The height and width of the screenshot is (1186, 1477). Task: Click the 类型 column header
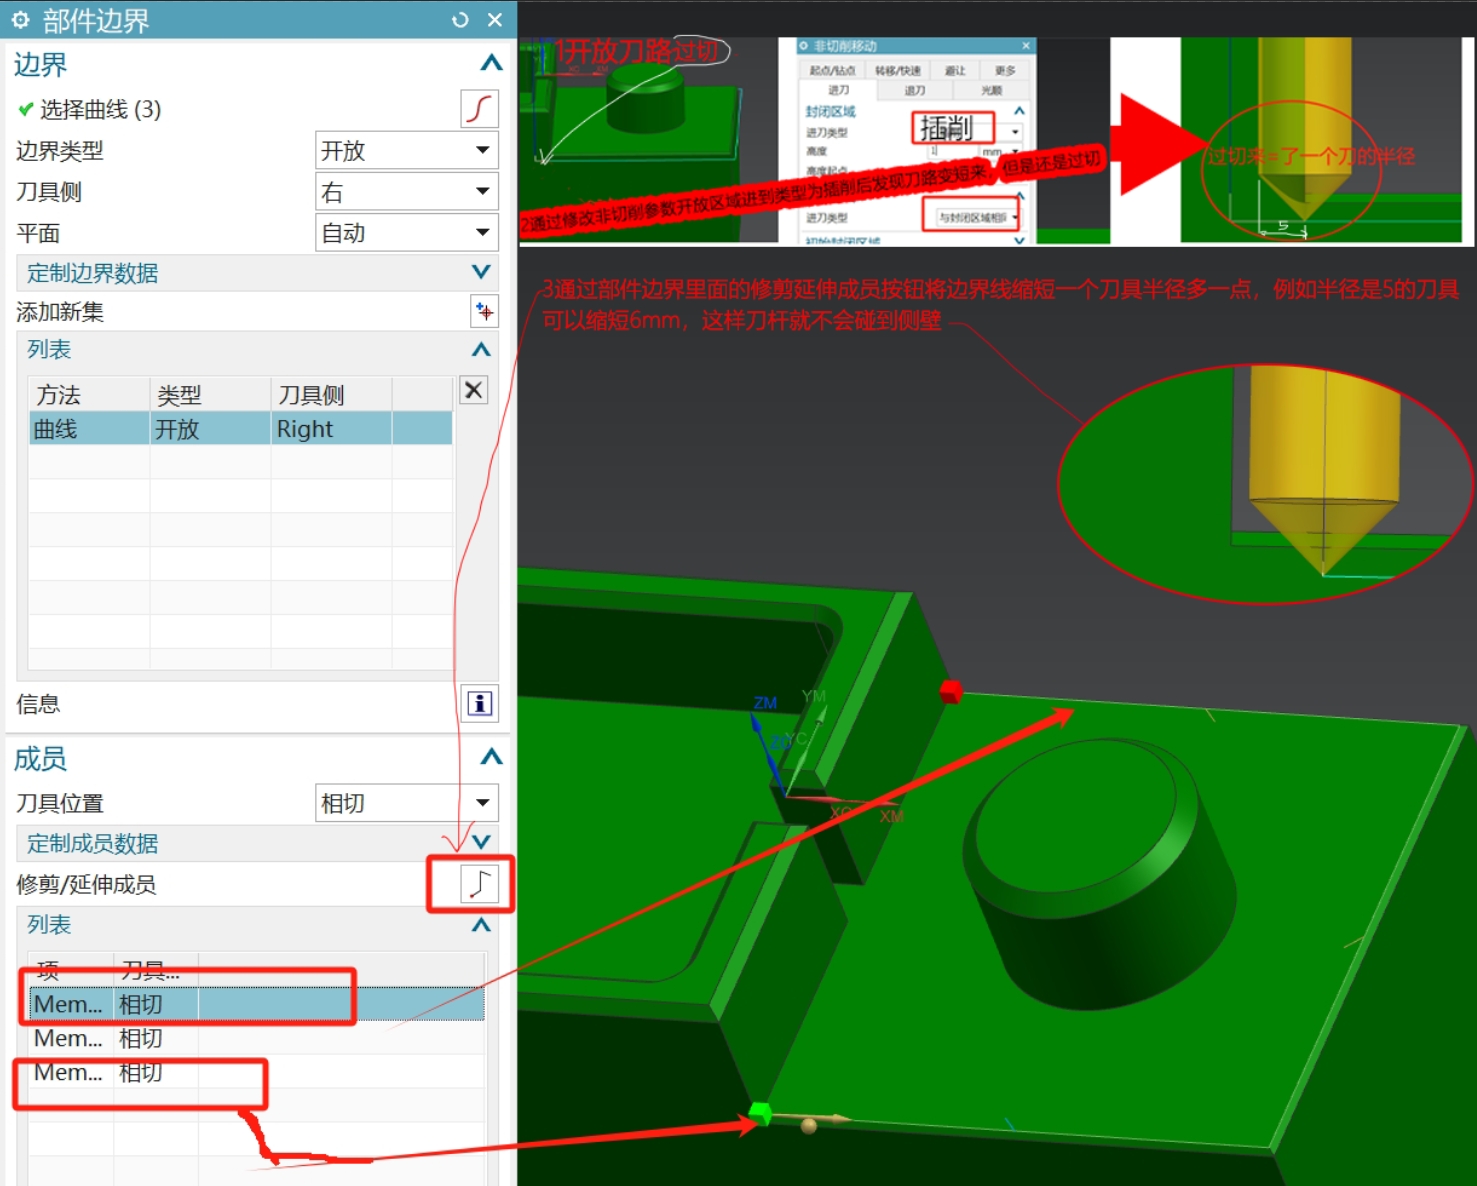coord(210,395)
